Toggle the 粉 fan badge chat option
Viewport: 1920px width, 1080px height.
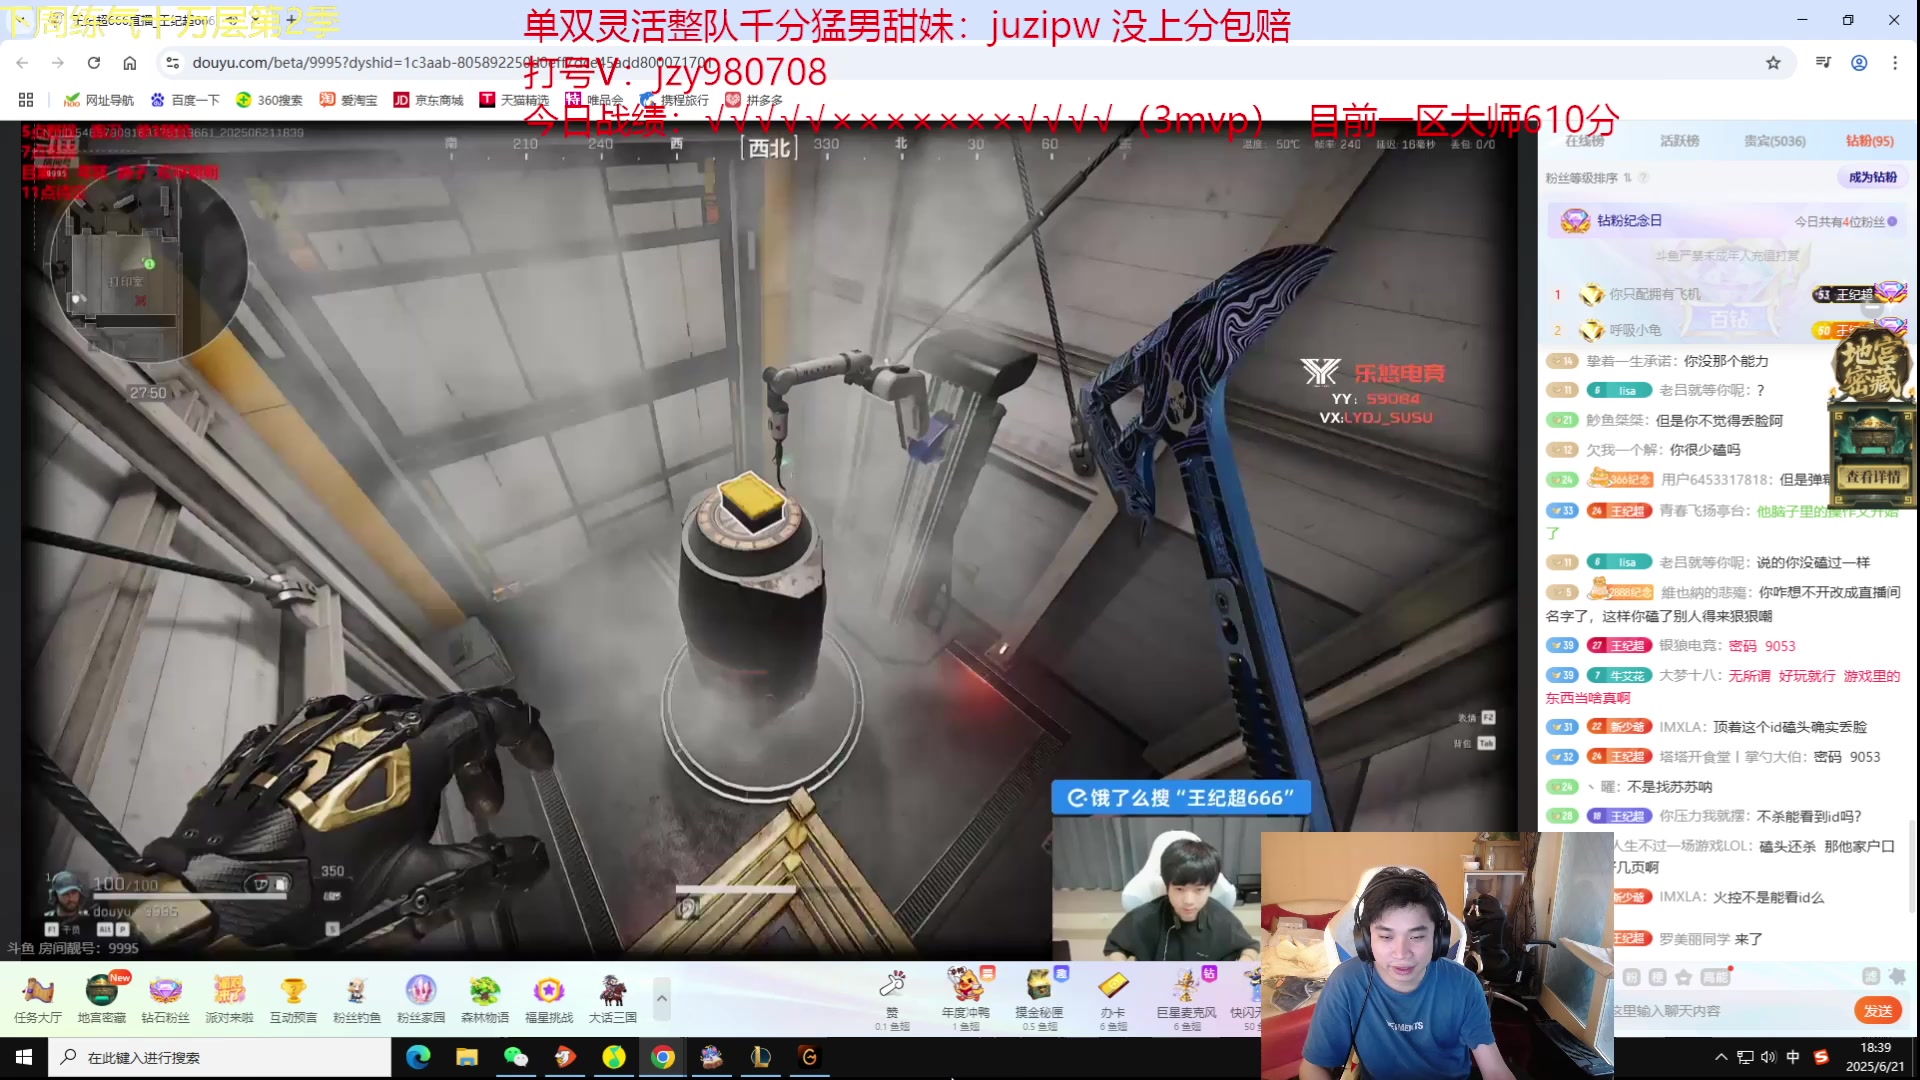point(1631,977)
